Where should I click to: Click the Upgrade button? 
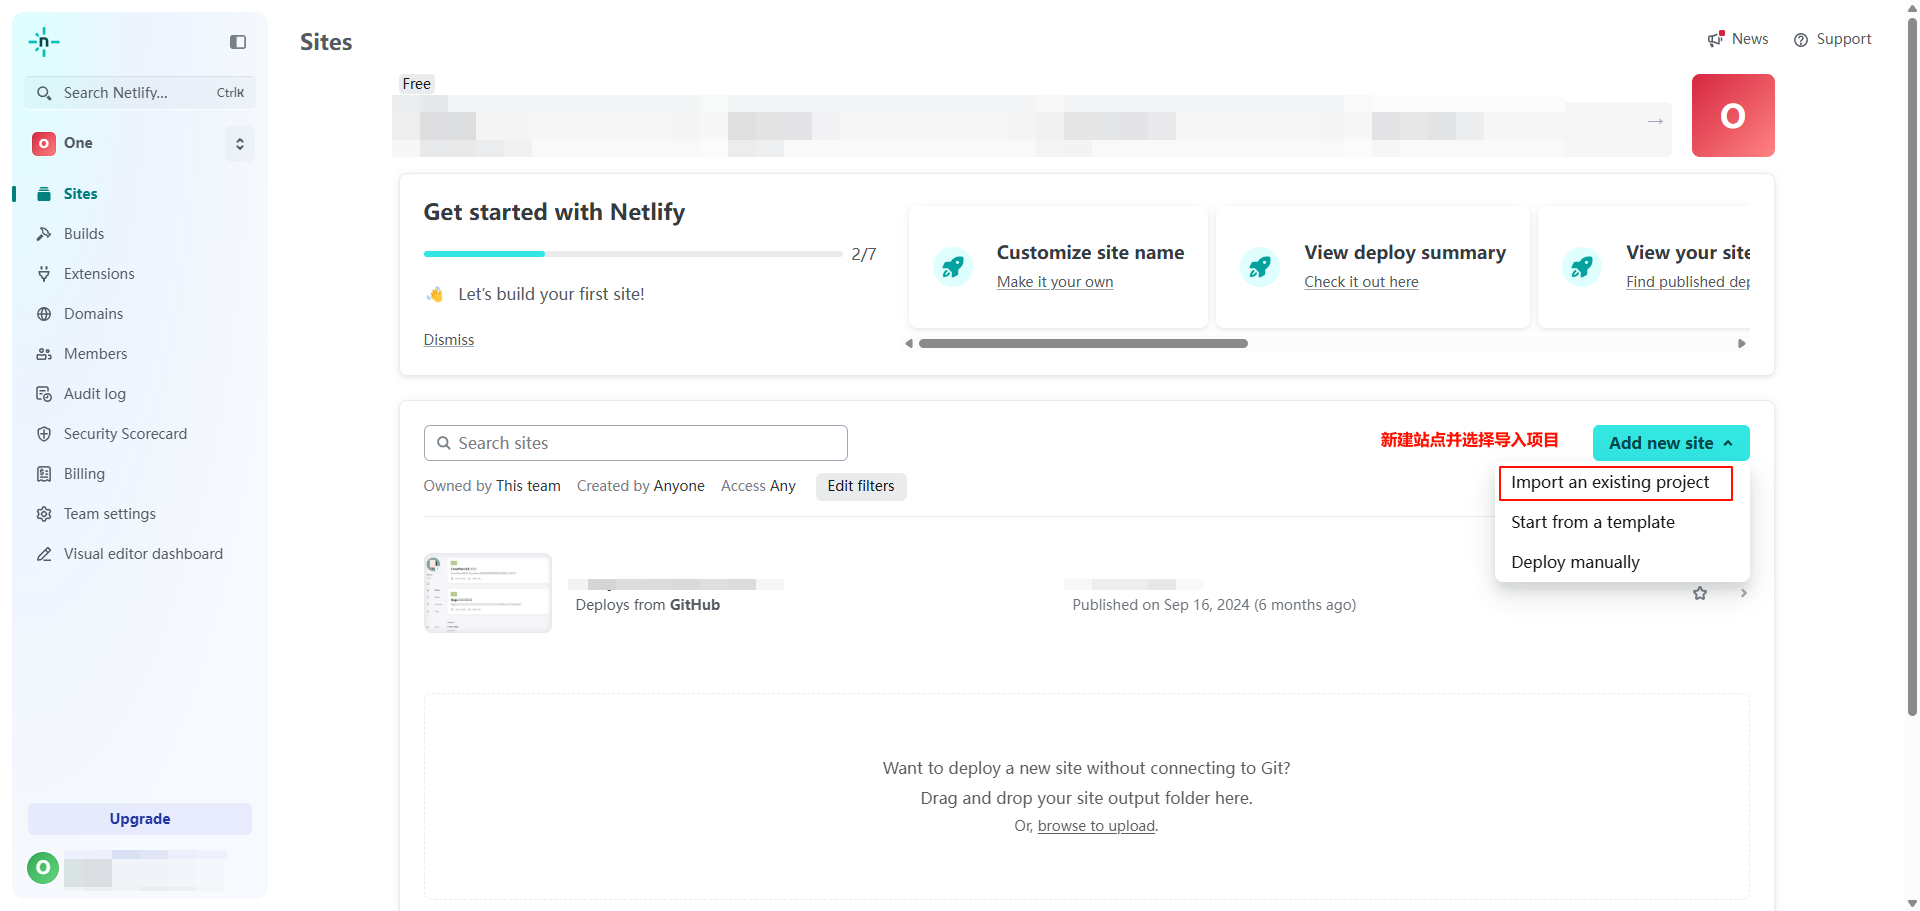[140, 819]
